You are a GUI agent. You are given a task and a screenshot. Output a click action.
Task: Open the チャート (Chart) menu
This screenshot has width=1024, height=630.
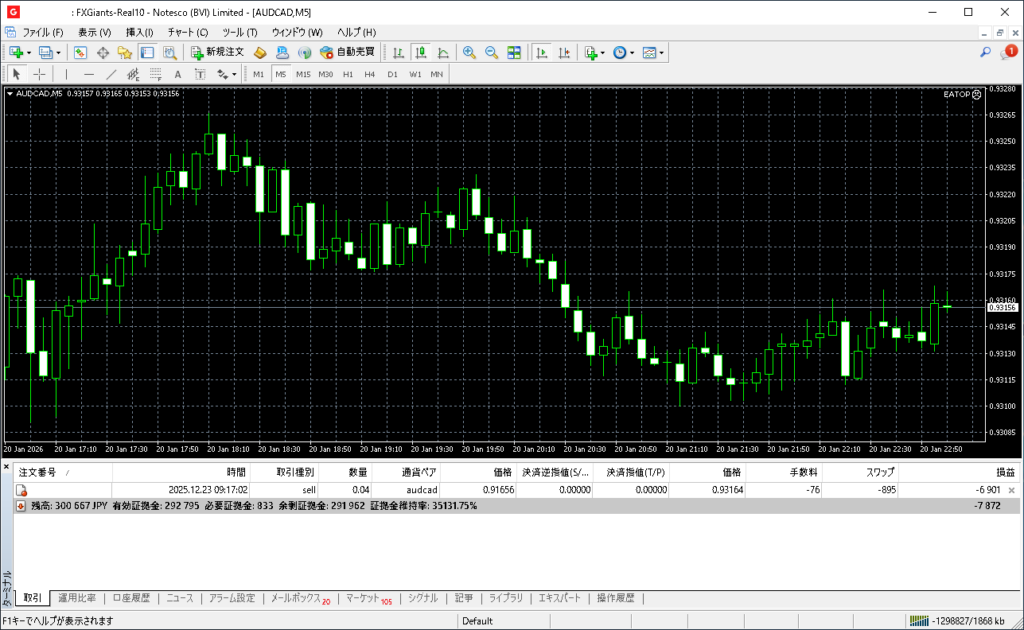[x=187, y=32]
